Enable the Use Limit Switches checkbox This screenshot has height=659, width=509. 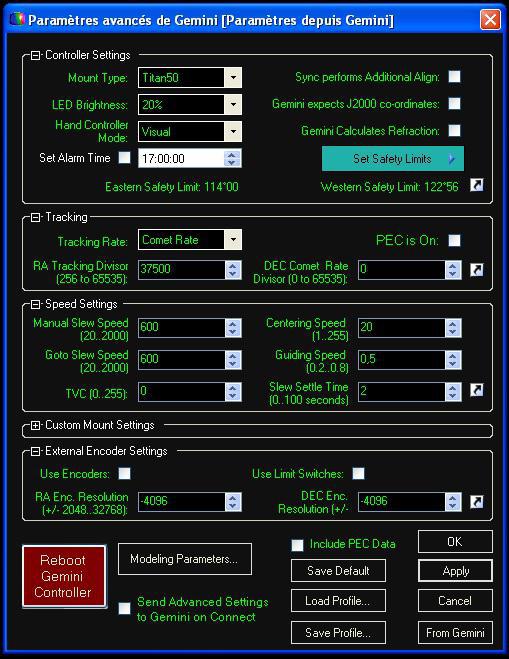click(x=359, y=473)
